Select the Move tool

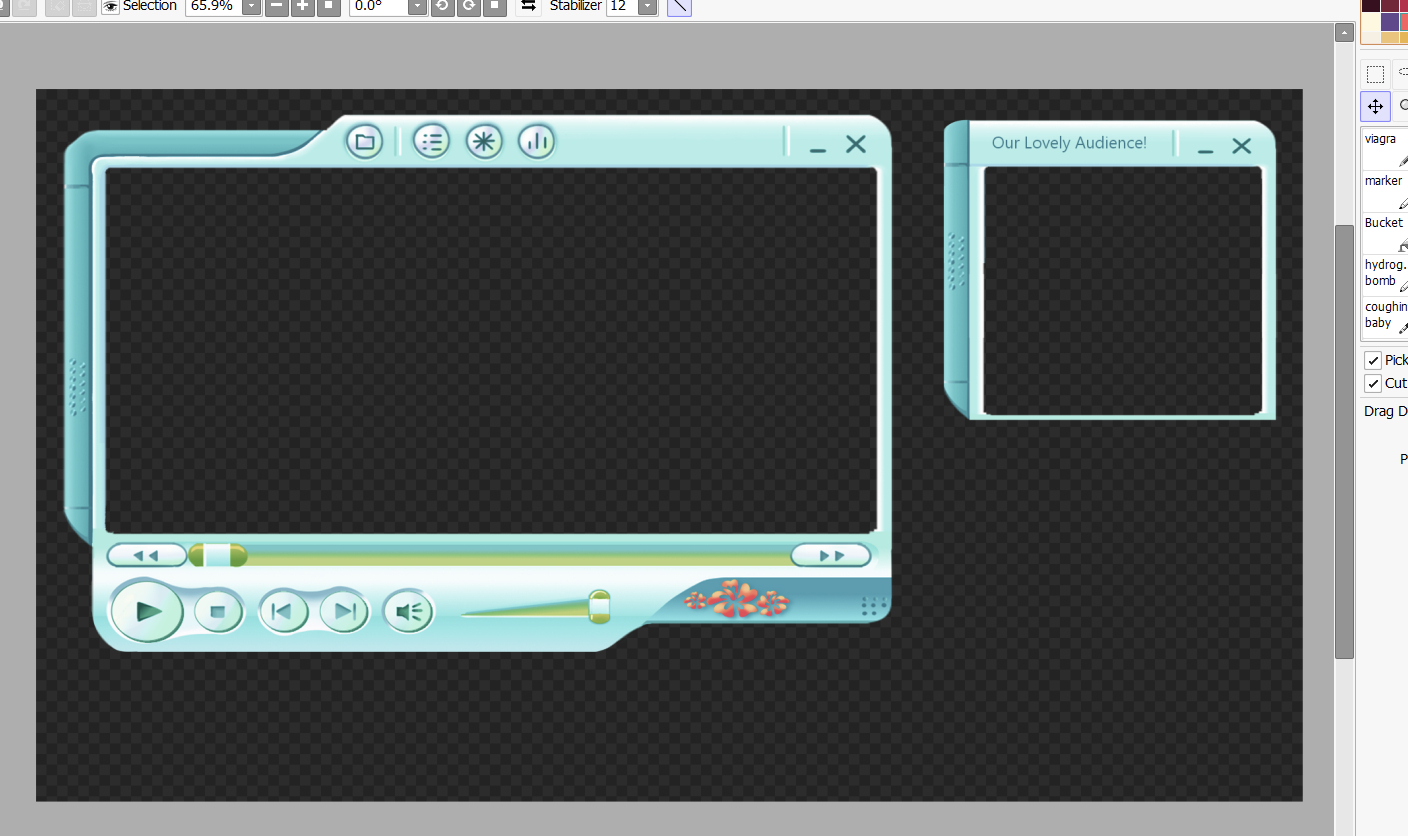pos(1376,106)
